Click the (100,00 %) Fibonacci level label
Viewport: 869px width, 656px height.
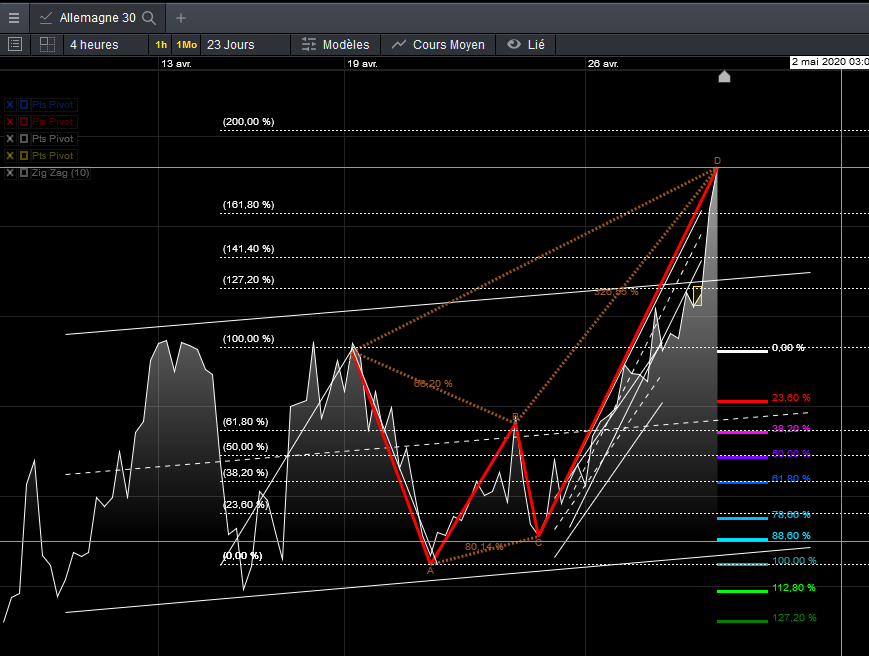(x=248, y=339)
